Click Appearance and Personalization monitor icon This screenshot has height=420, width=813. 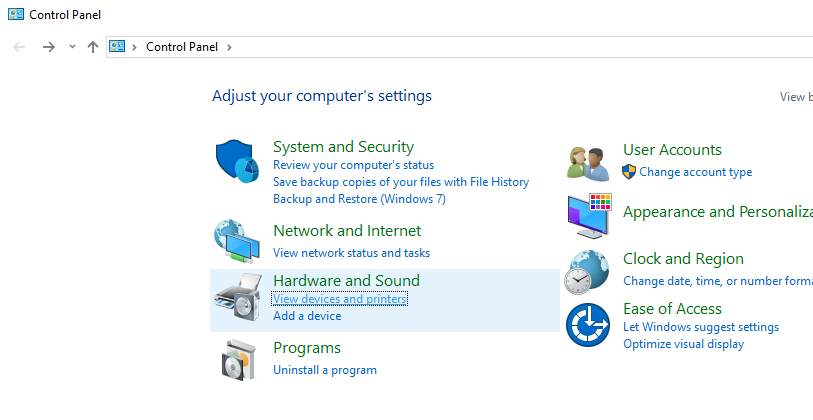[589, 216]
